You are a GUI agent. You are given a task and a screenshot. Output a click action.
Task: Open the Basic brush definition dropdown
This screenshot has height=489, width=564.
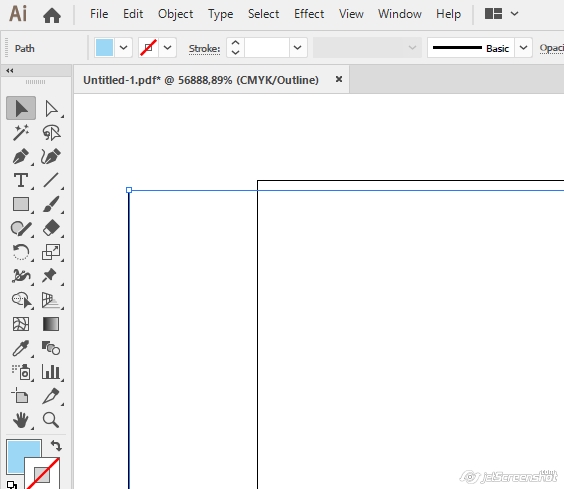click(523, 47)
